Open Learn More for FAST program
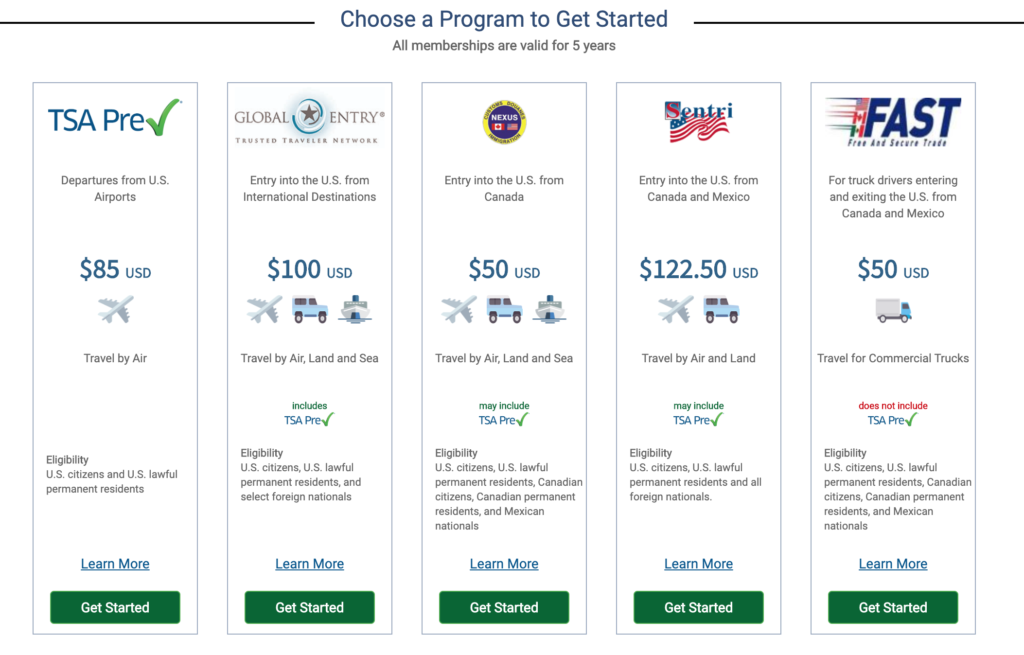1024x655 pixels. (x=893, y=564)
